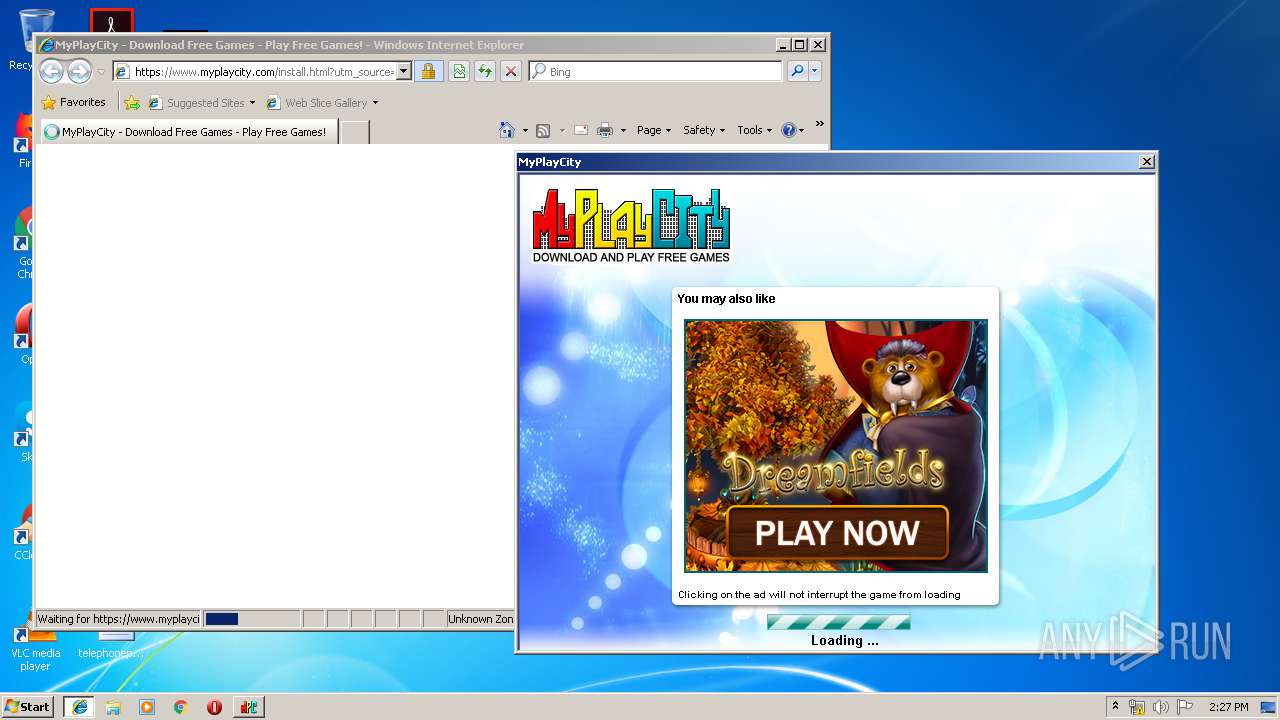This screenshot has width=1280, height=720.
Task: Open the Favorites star button
Action: pyautogui.click(x=73, y=102)
